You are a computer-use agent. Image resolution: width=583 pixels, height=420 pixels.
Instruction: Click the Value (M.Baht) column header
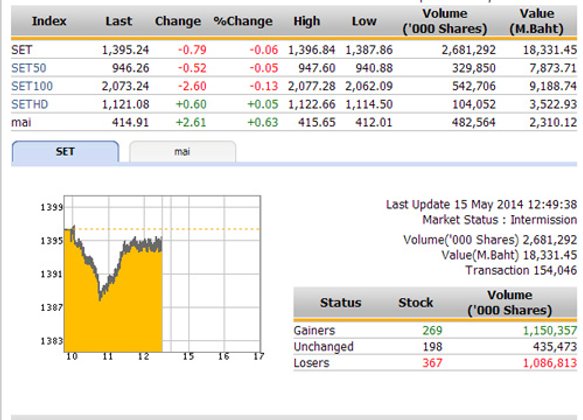pyautogui.click(x=537, y=21)
